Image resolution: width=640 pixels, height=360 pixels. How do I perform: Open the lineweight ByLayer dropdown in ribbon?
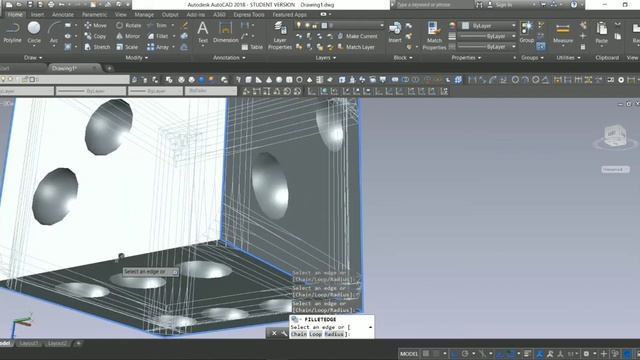488,36
